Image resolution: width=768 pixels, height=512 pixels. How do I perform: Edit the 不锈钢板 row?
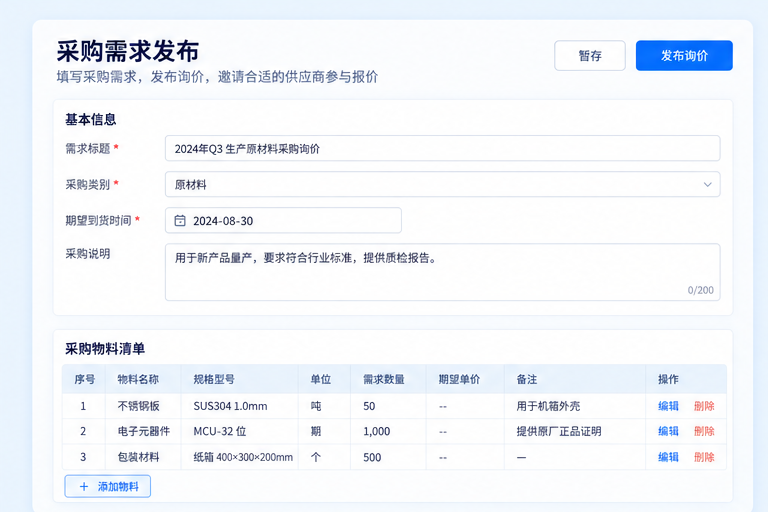click(x=668, y=406)
